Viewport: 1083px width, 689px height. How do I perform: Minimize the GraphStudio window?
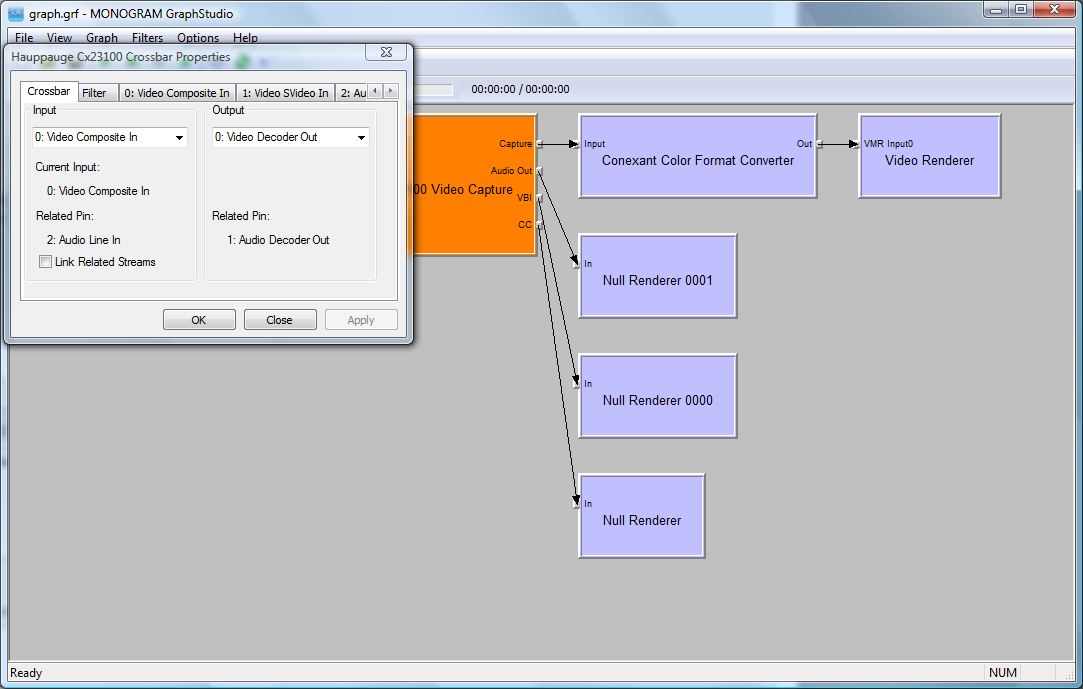pos(996,10)
